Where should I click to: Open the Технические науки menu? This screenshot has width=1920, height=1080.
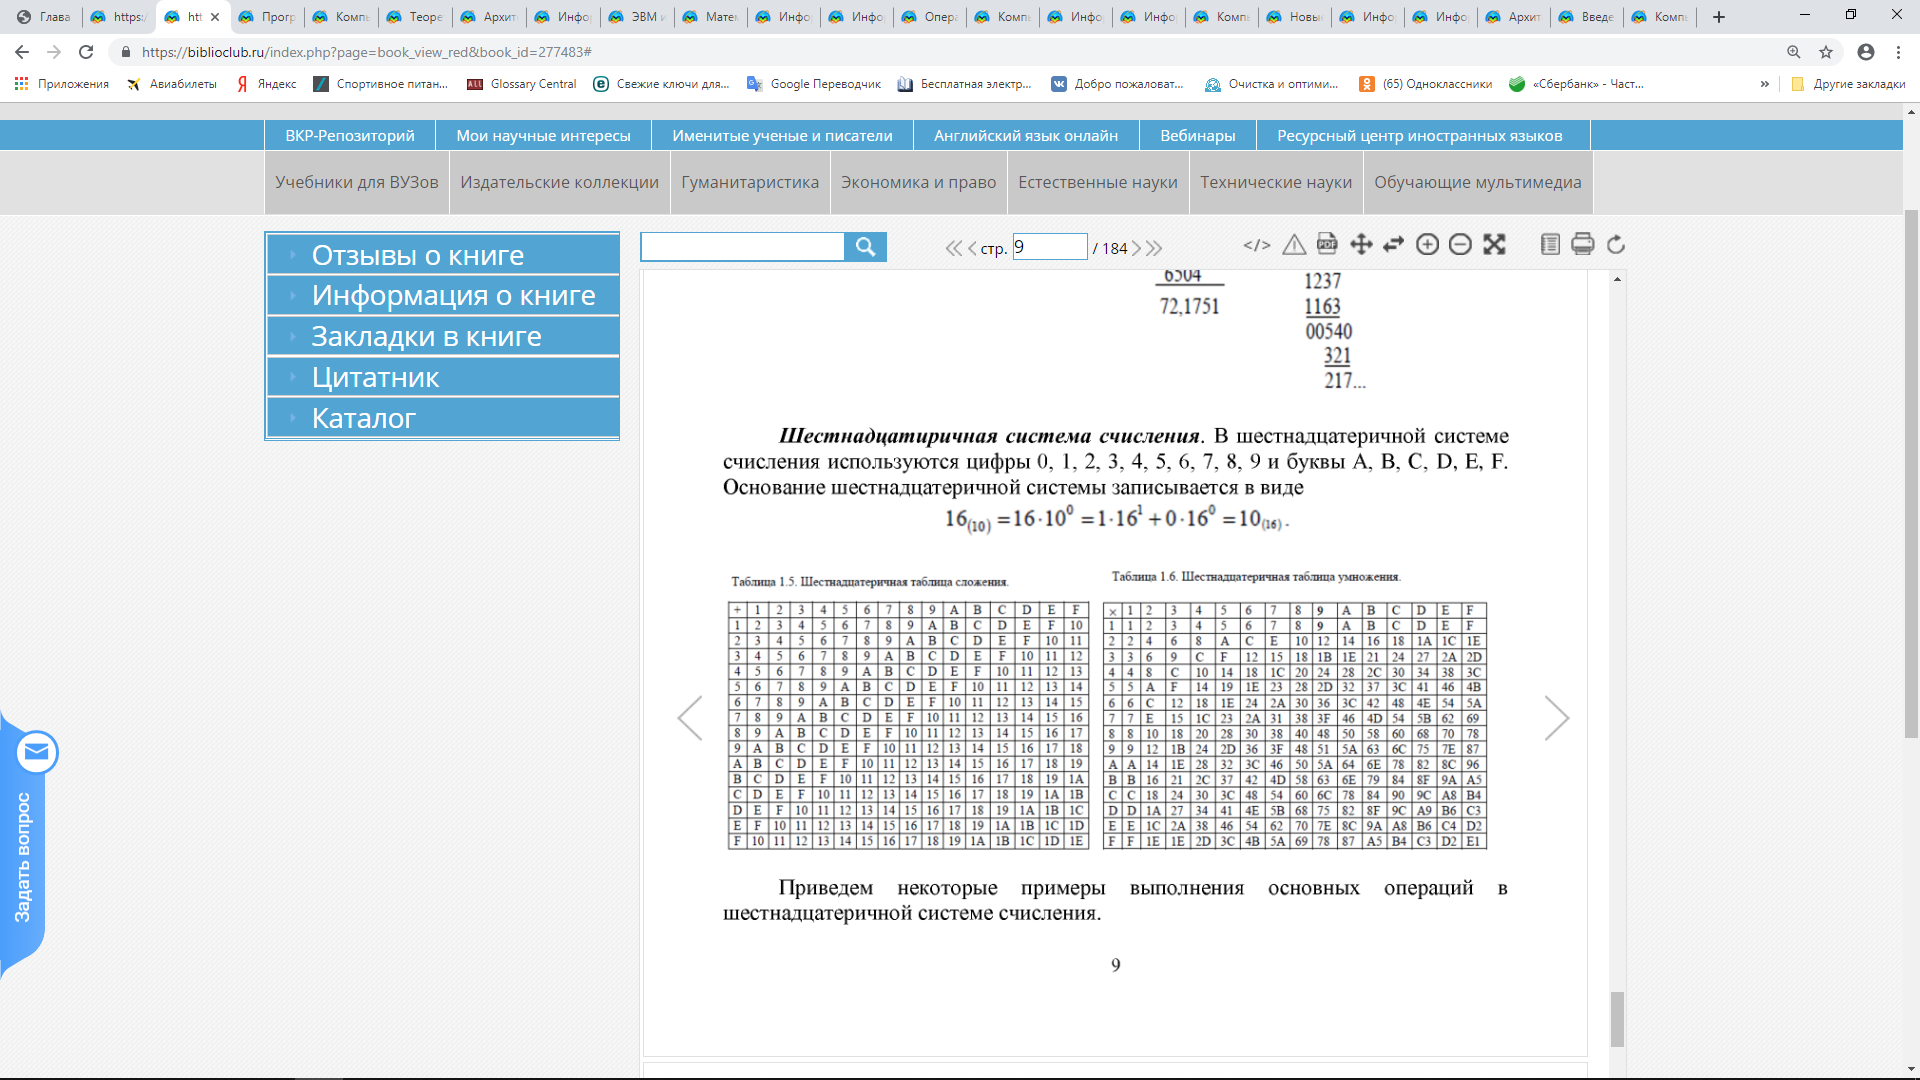(1275, 182)
